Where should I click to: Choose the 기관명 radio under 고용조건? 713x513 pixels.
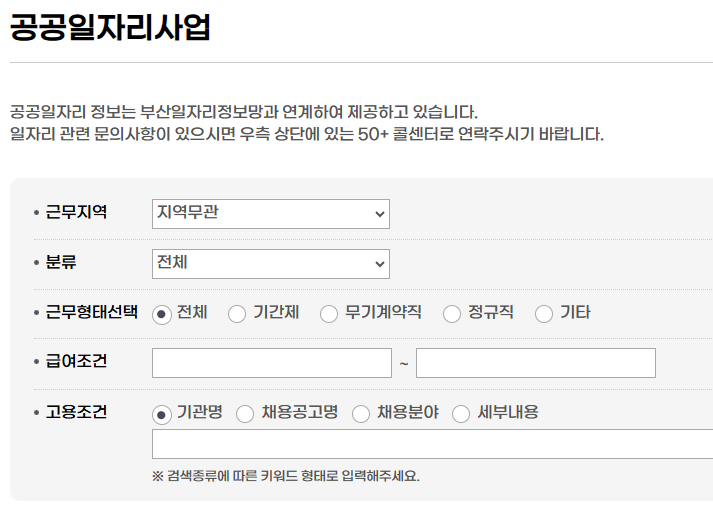[x=161, y=414]
